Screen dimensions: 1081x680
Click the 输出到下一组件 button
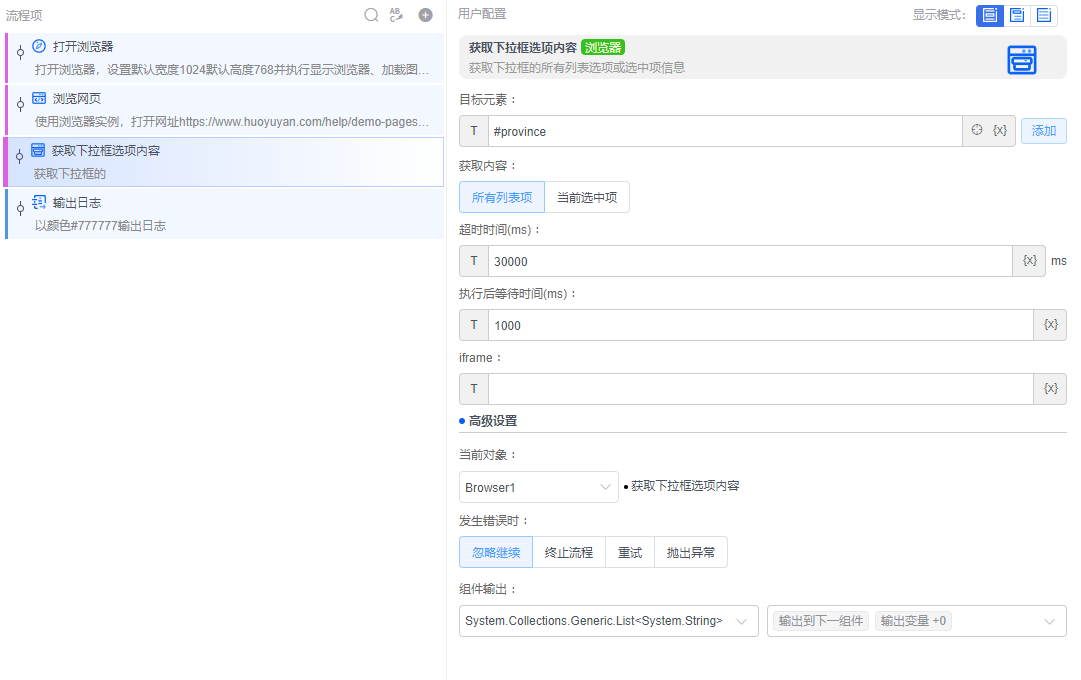point(819,620)
